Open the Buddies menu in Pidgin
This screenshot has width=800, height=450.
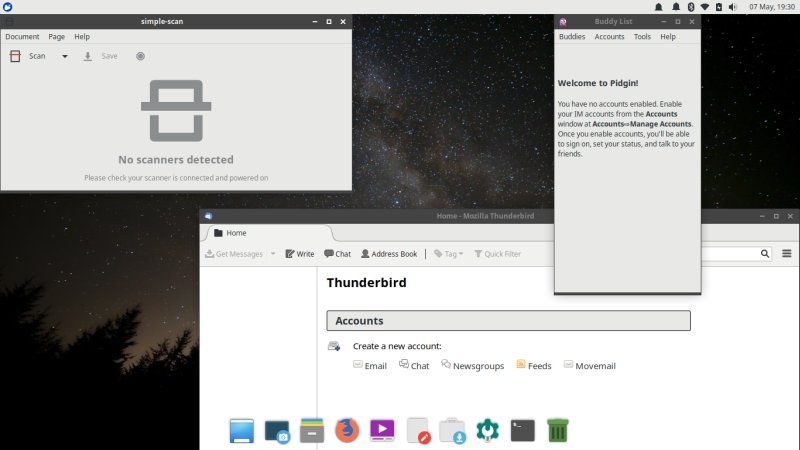pos(572,37)
